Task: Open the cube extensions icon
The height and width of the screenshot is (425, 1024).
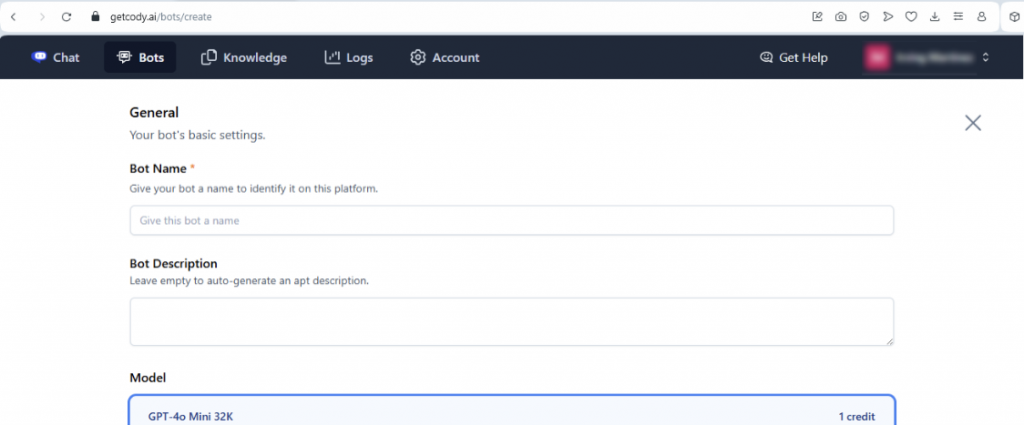Action: pos(1015,17)
